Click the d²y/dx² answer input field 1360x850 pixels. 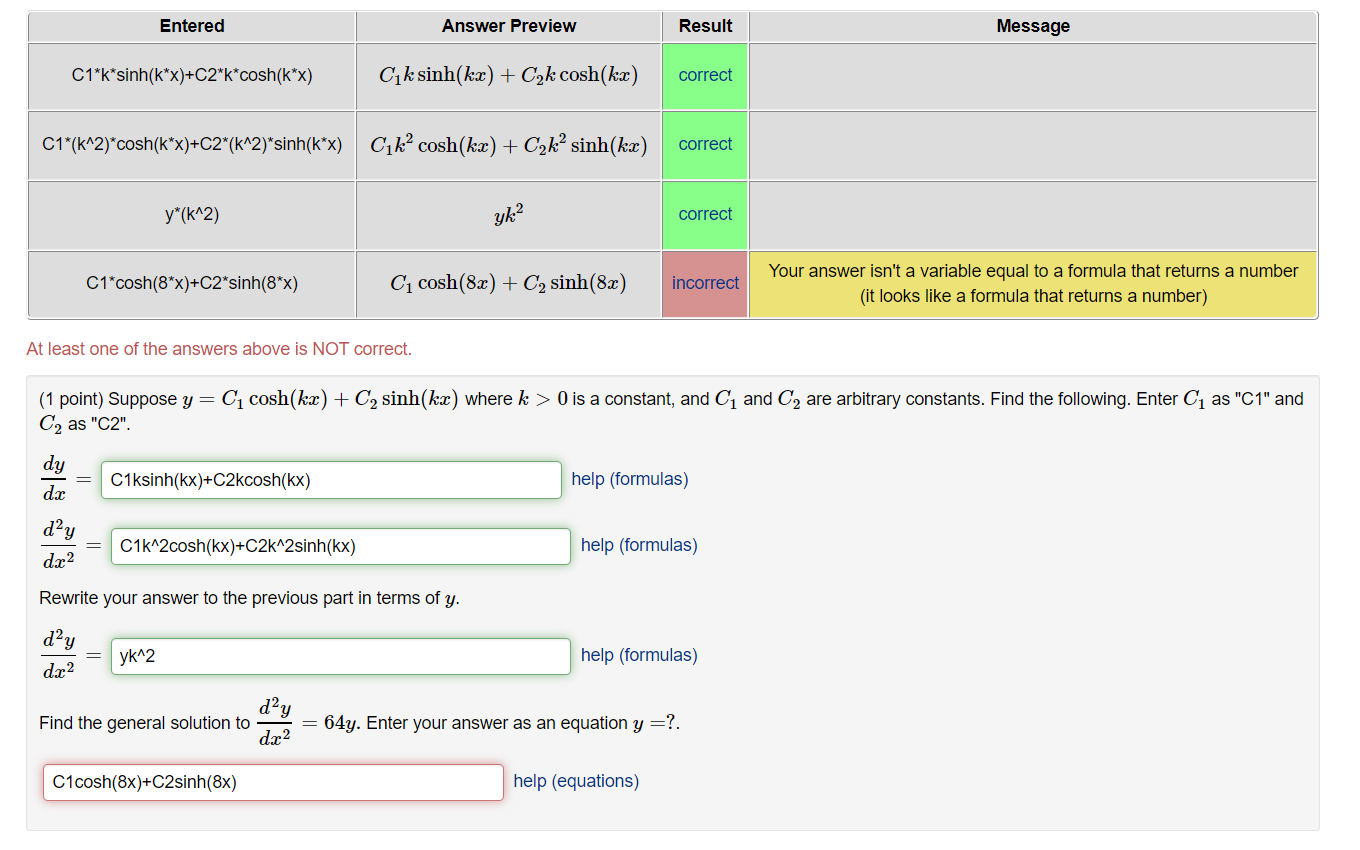tap(340, 546)
